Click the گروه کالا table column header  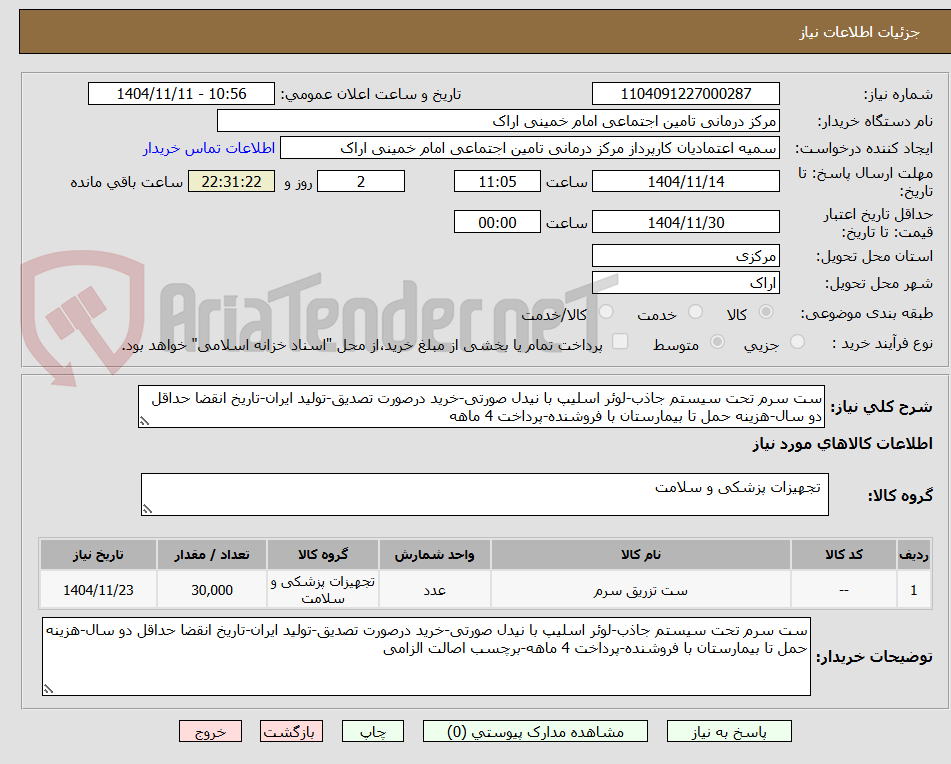tap(323, 555)
